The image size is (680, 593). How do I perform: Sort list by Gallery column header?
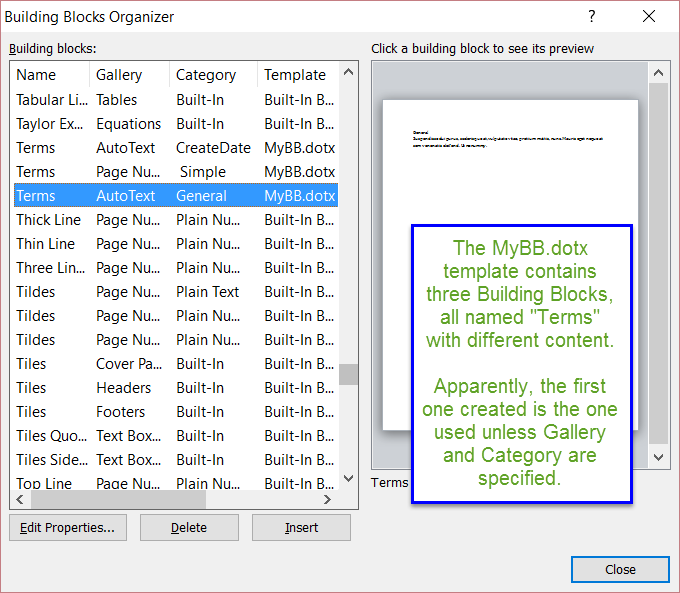pyautogui.click(x=129, y=75)
